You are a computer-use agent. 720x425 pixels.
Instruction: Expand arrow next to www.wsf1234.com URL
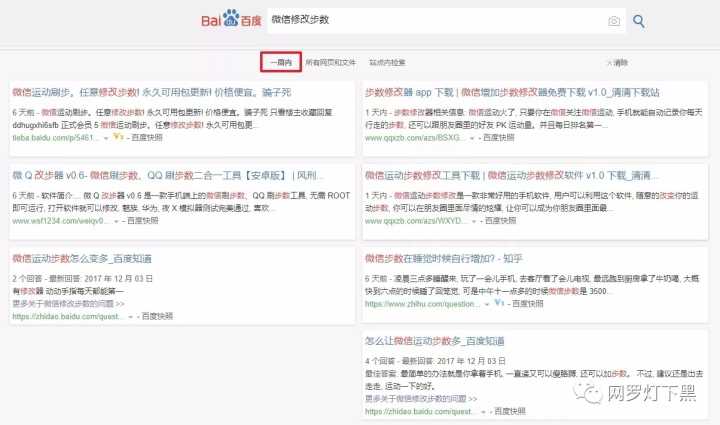click(116, 221)
